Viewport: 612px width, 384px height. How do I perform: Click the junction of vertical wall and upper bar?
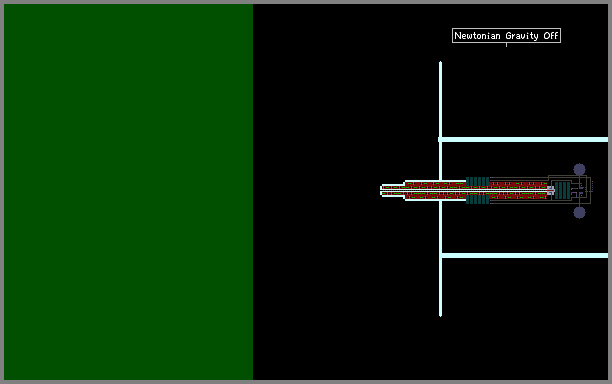pyautogui.click(x=440, y=139)
